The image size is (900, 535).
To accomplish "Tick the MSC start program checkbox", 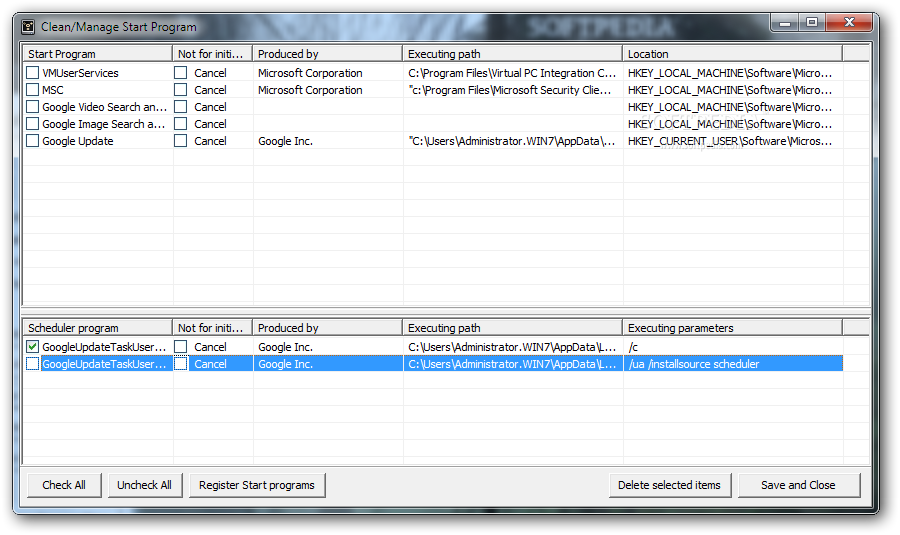I will (x=33, y=90).
